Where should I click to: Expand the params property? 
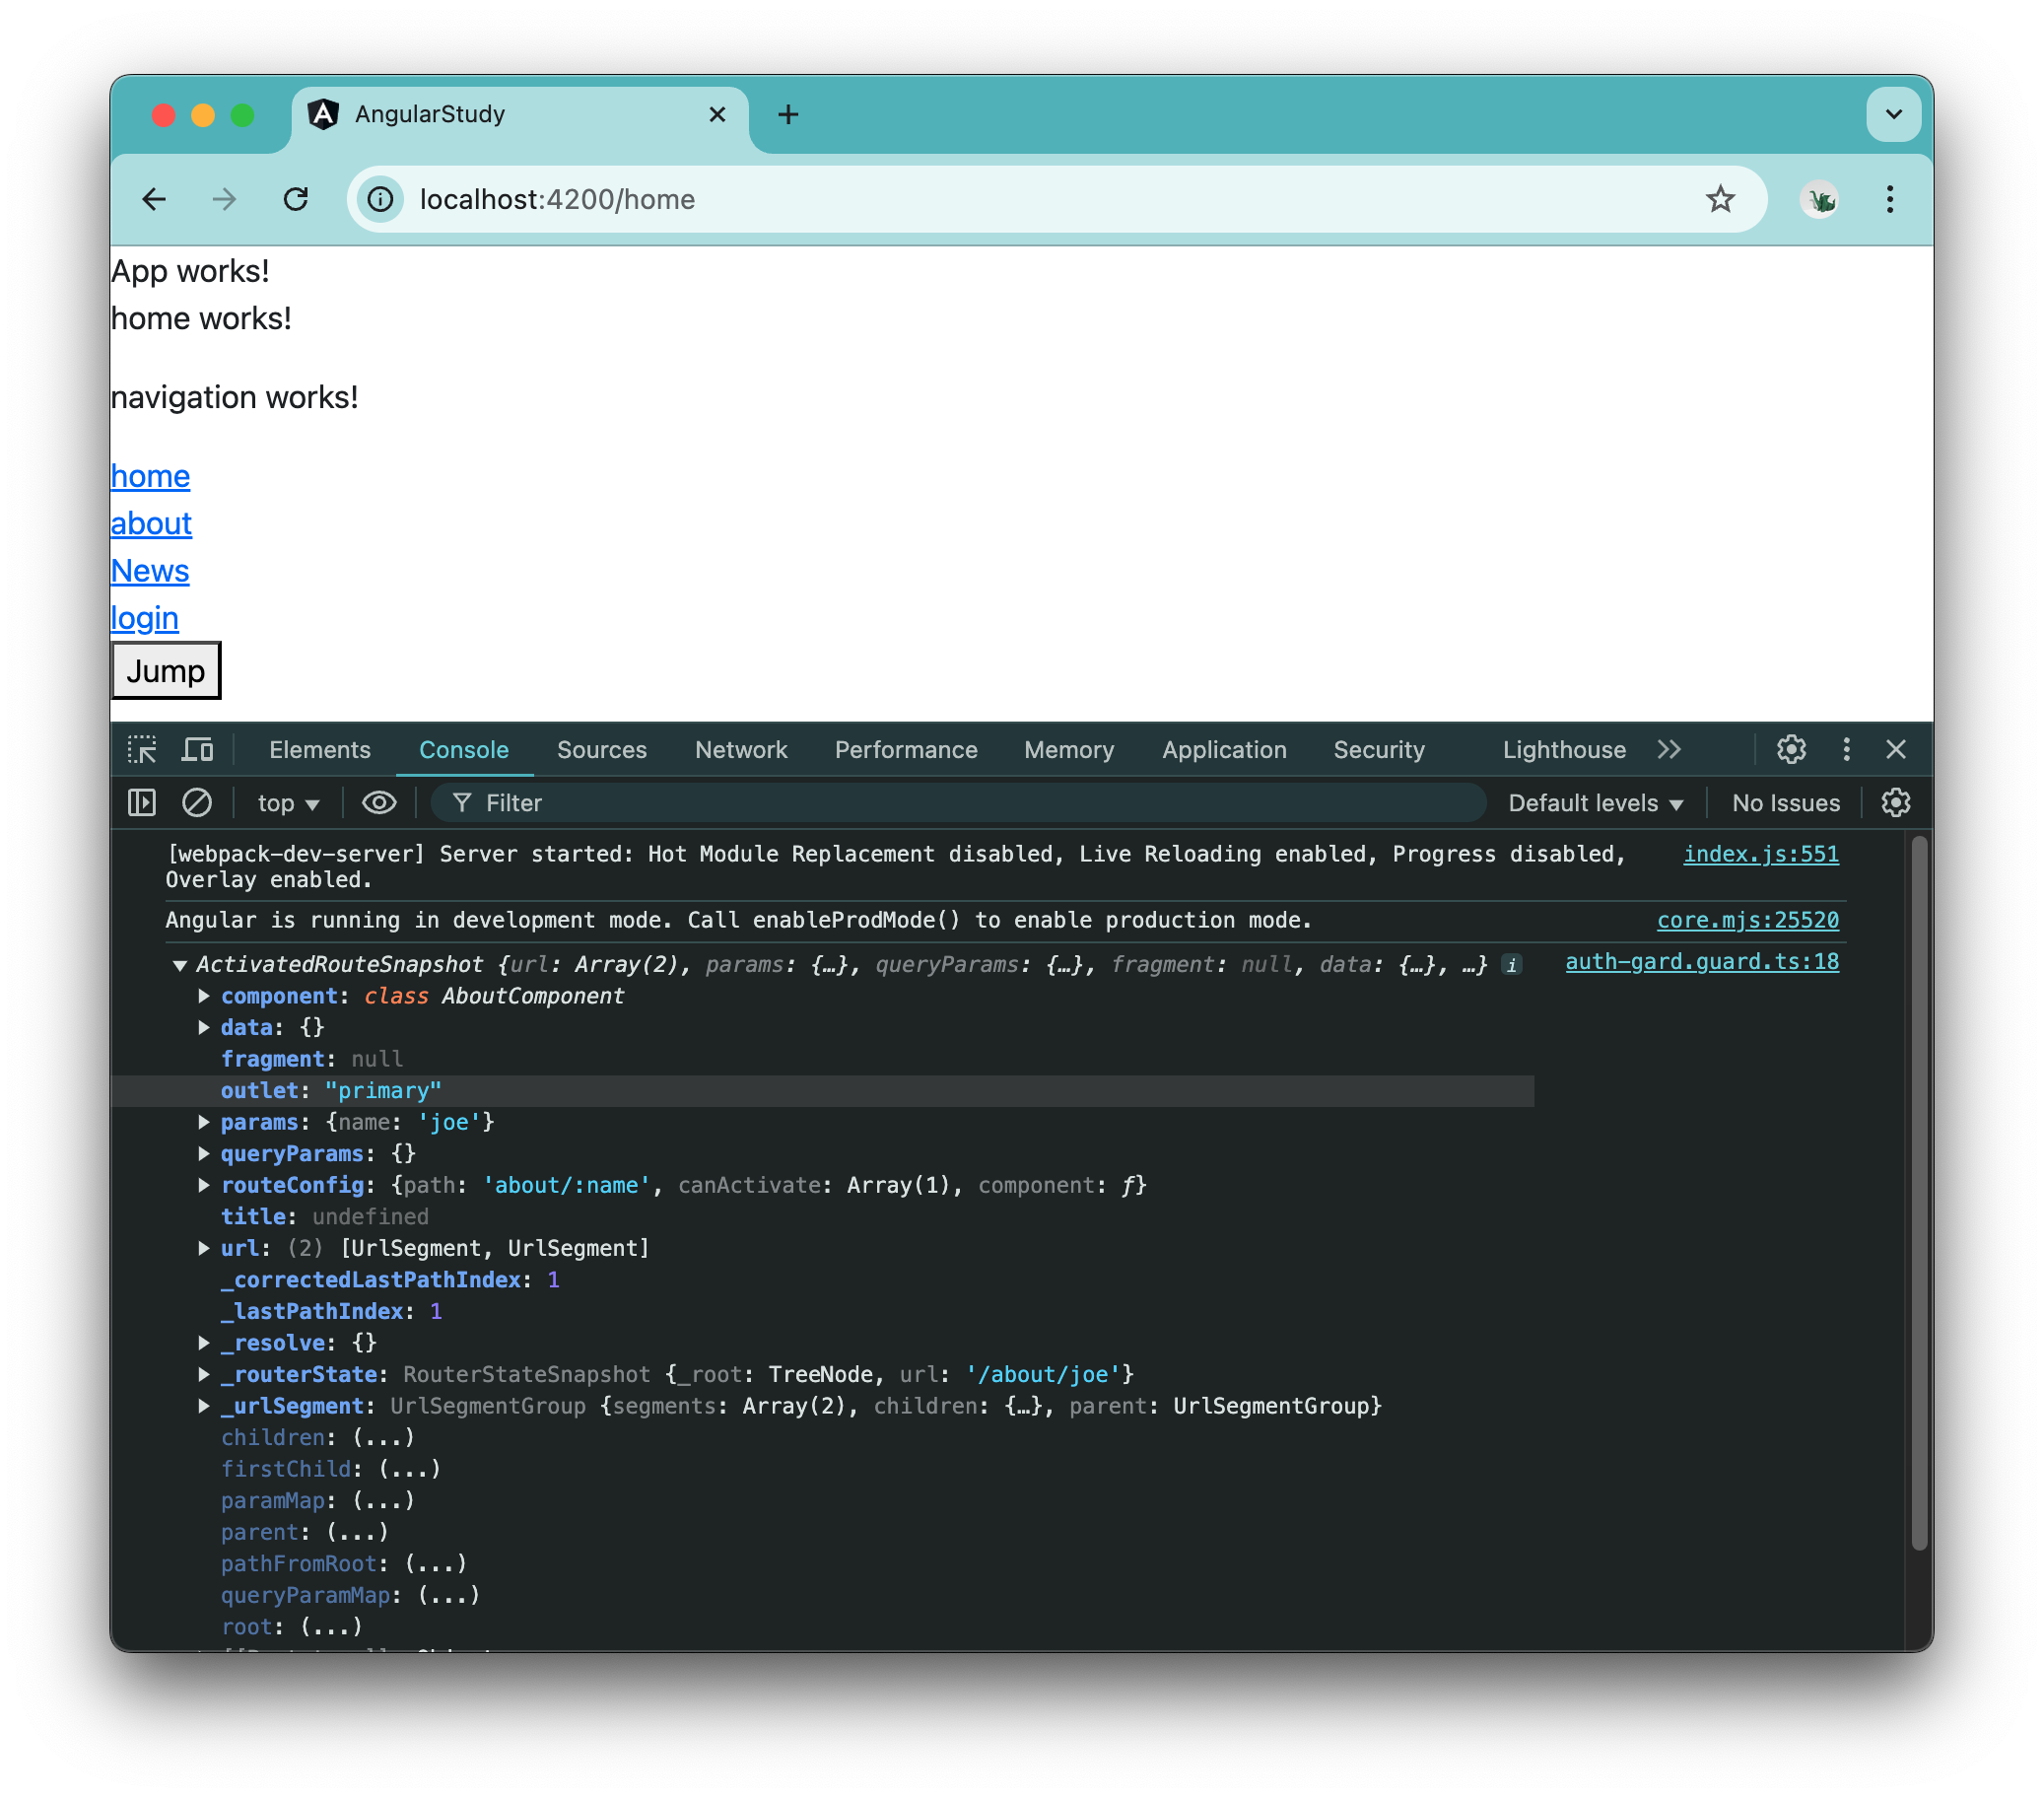(x=205, y=1122)
